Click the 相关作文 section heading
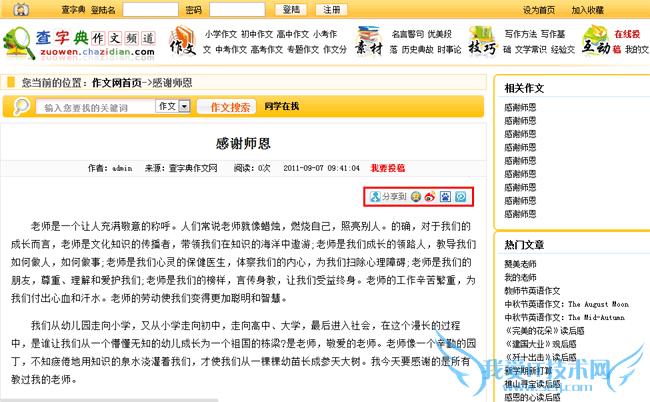The image size is (650, 402). (x=524, y=88)
